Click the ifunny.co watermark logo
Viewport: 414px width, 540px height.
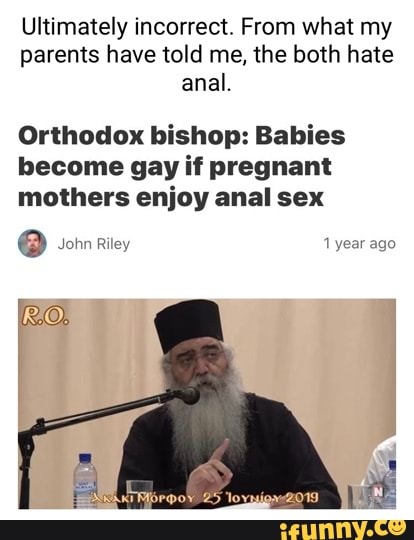(342, 530)
